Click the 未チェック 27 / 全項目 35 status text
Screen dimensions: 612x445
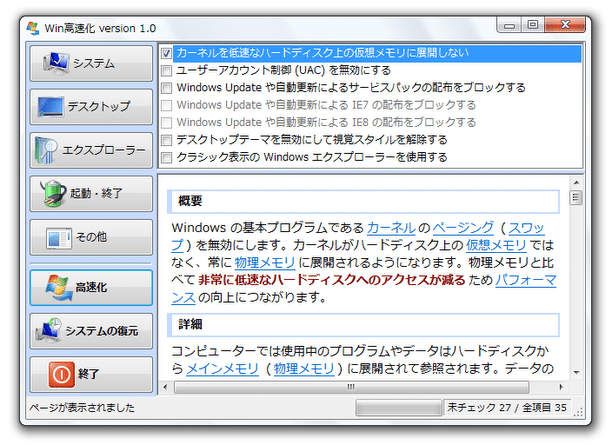click(507, 408)
